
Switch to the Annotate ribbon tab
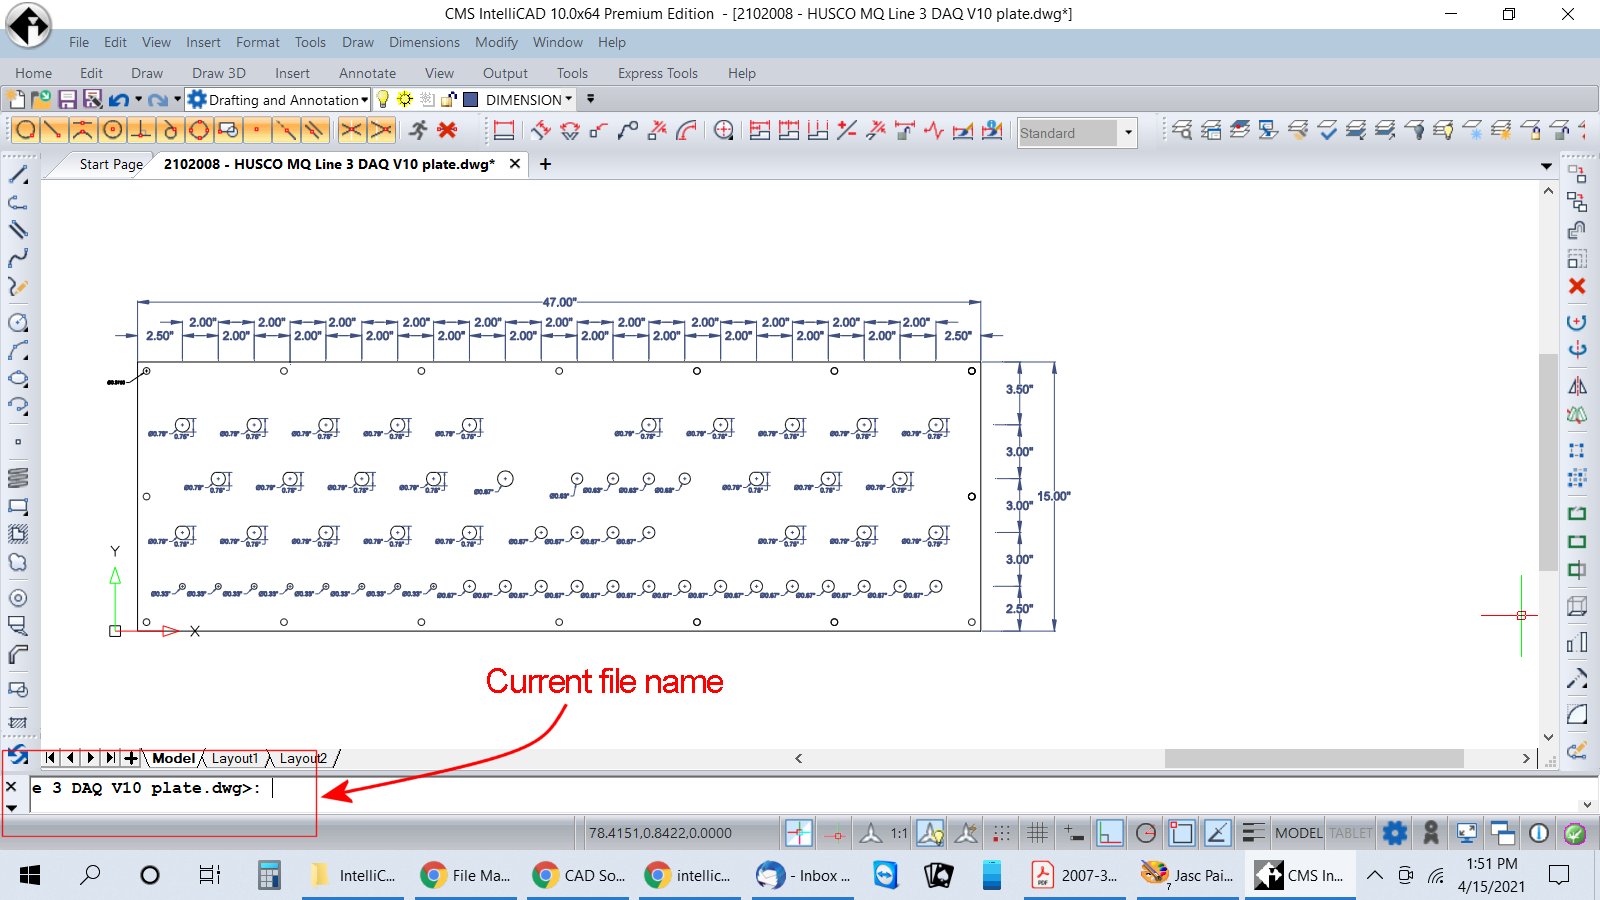pos(367,73)
